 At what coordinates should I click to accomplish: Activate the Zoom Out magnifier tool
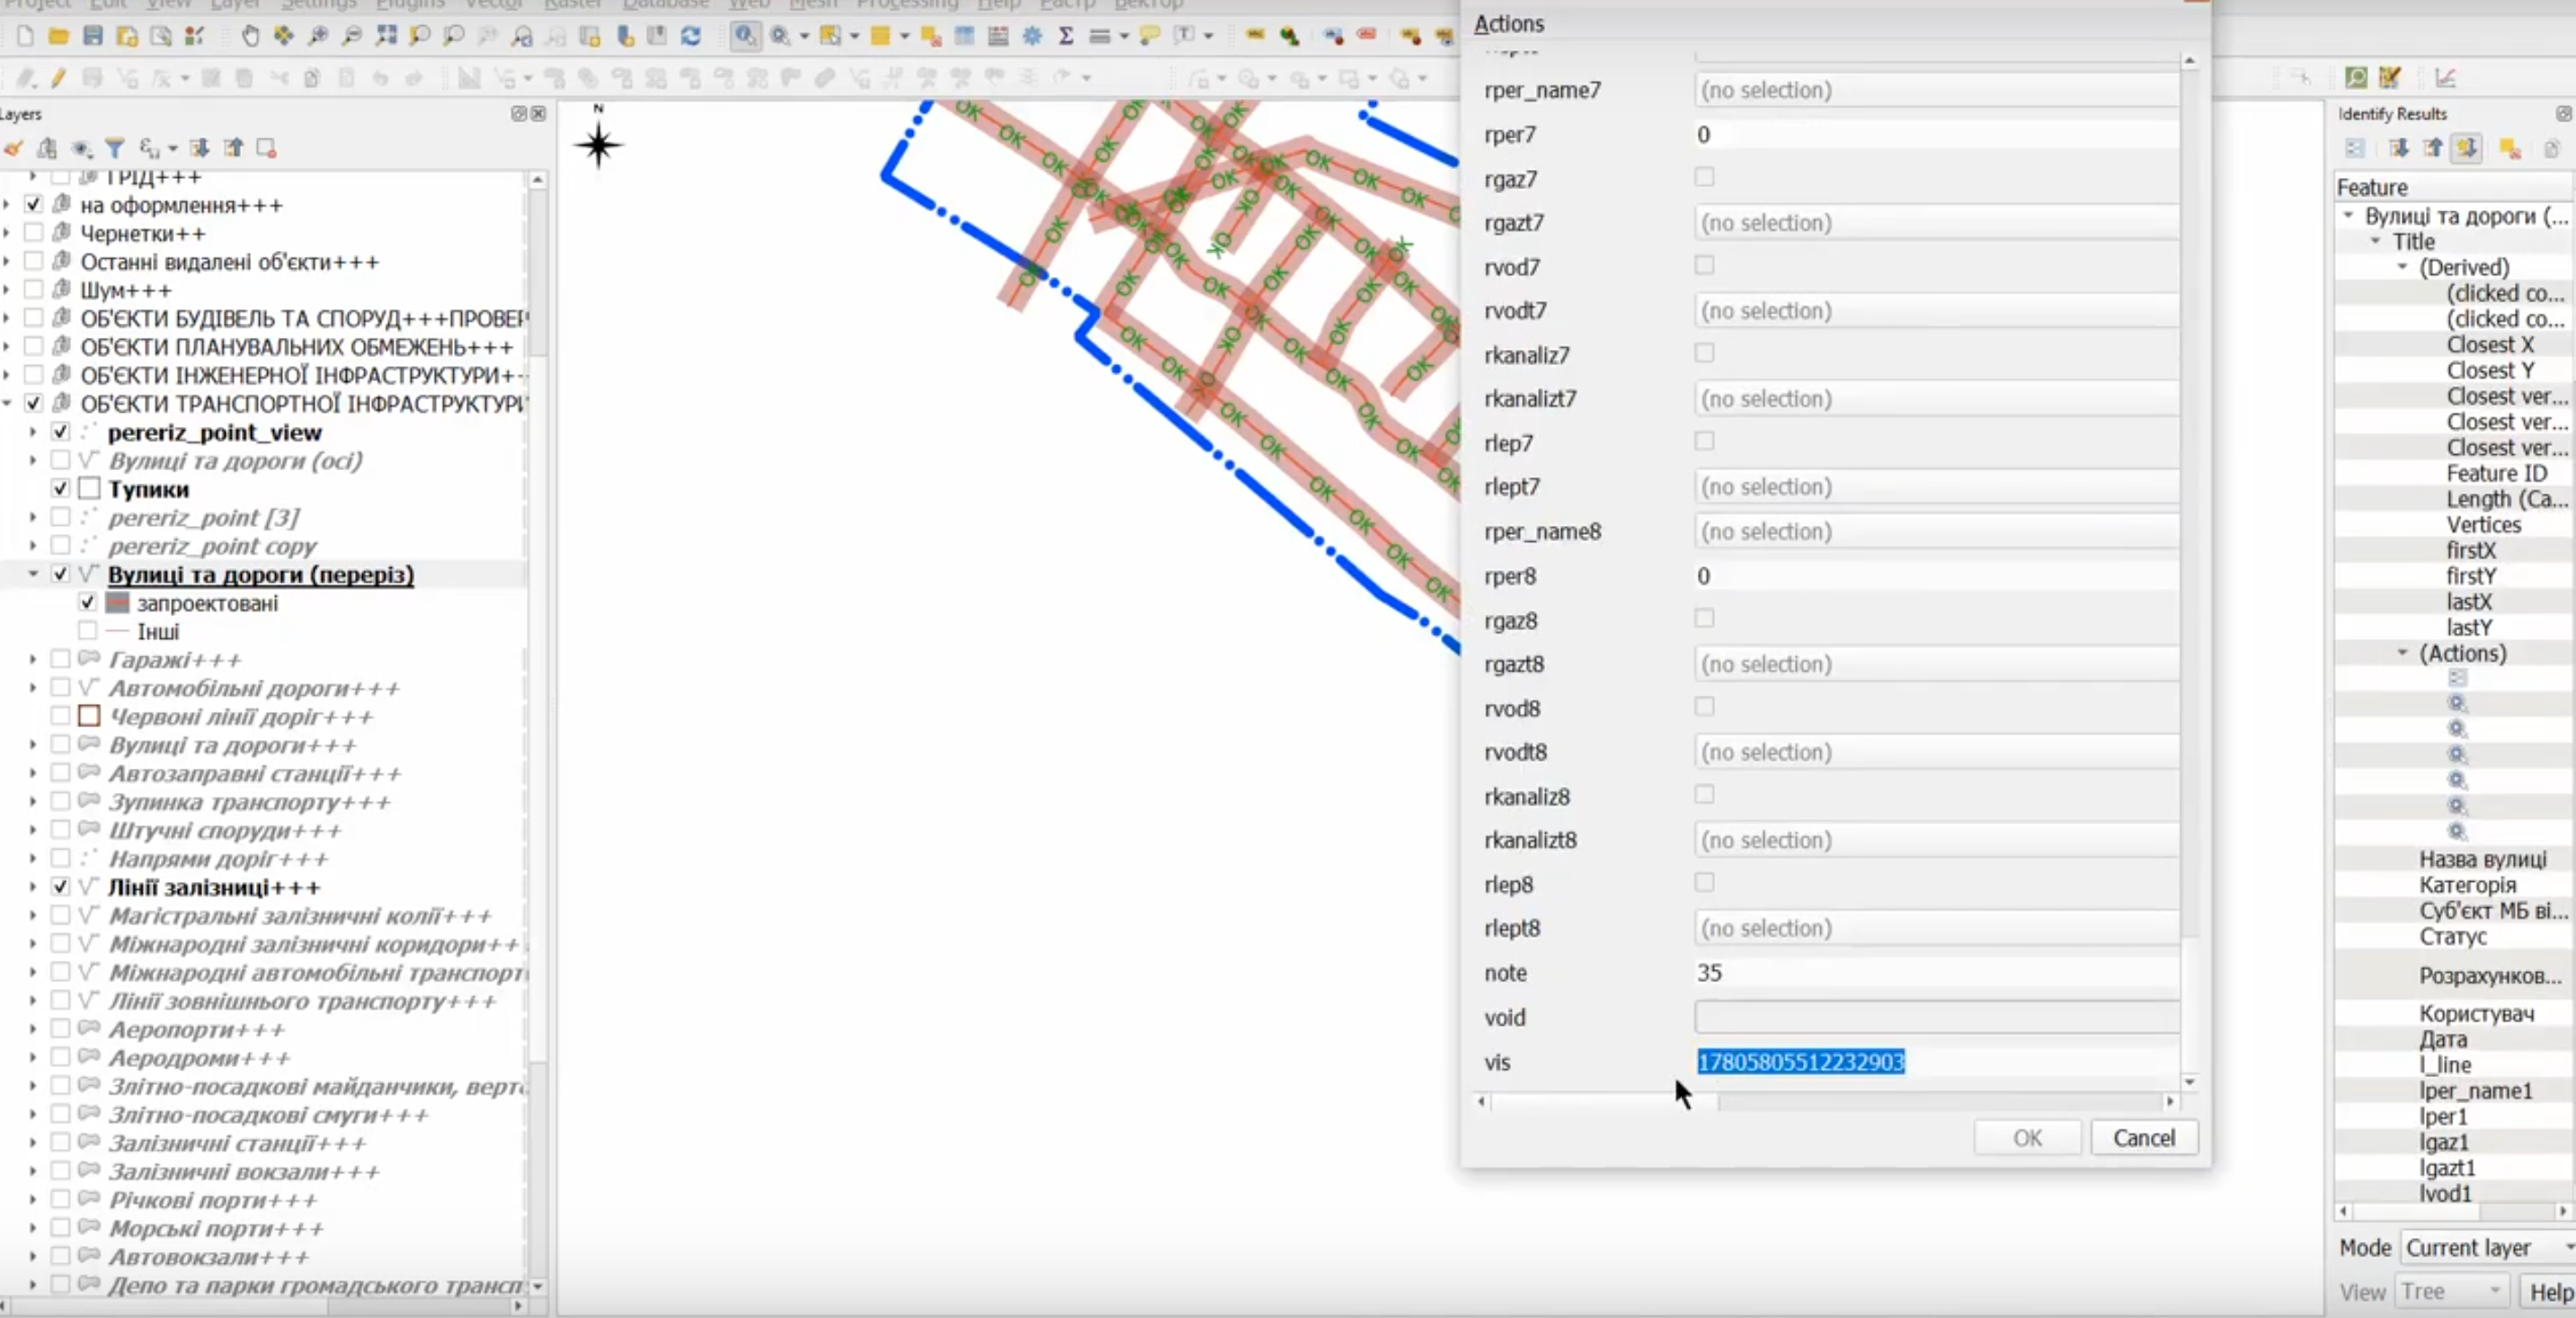[352, 37]
